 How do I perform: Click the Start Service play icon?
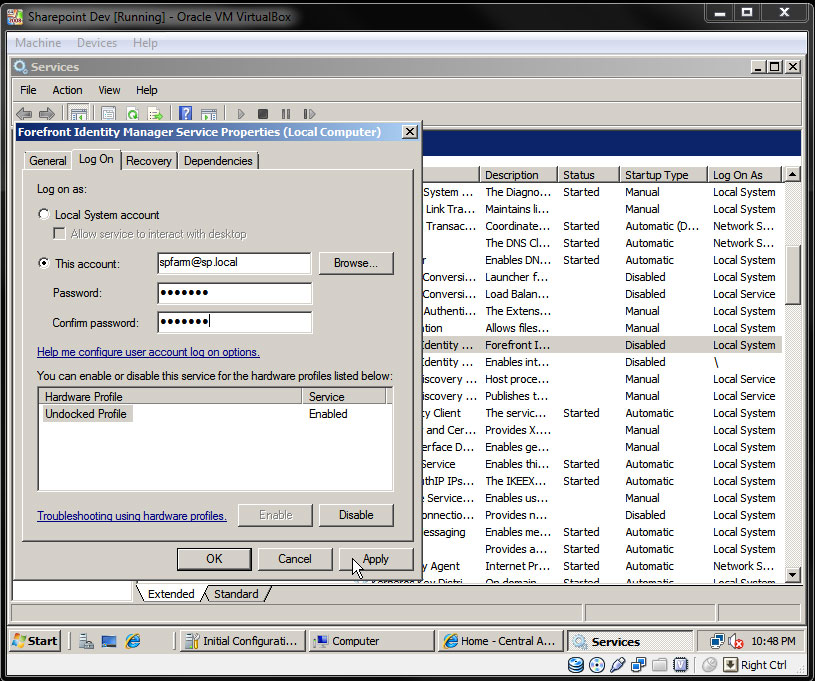pos(241,113)
